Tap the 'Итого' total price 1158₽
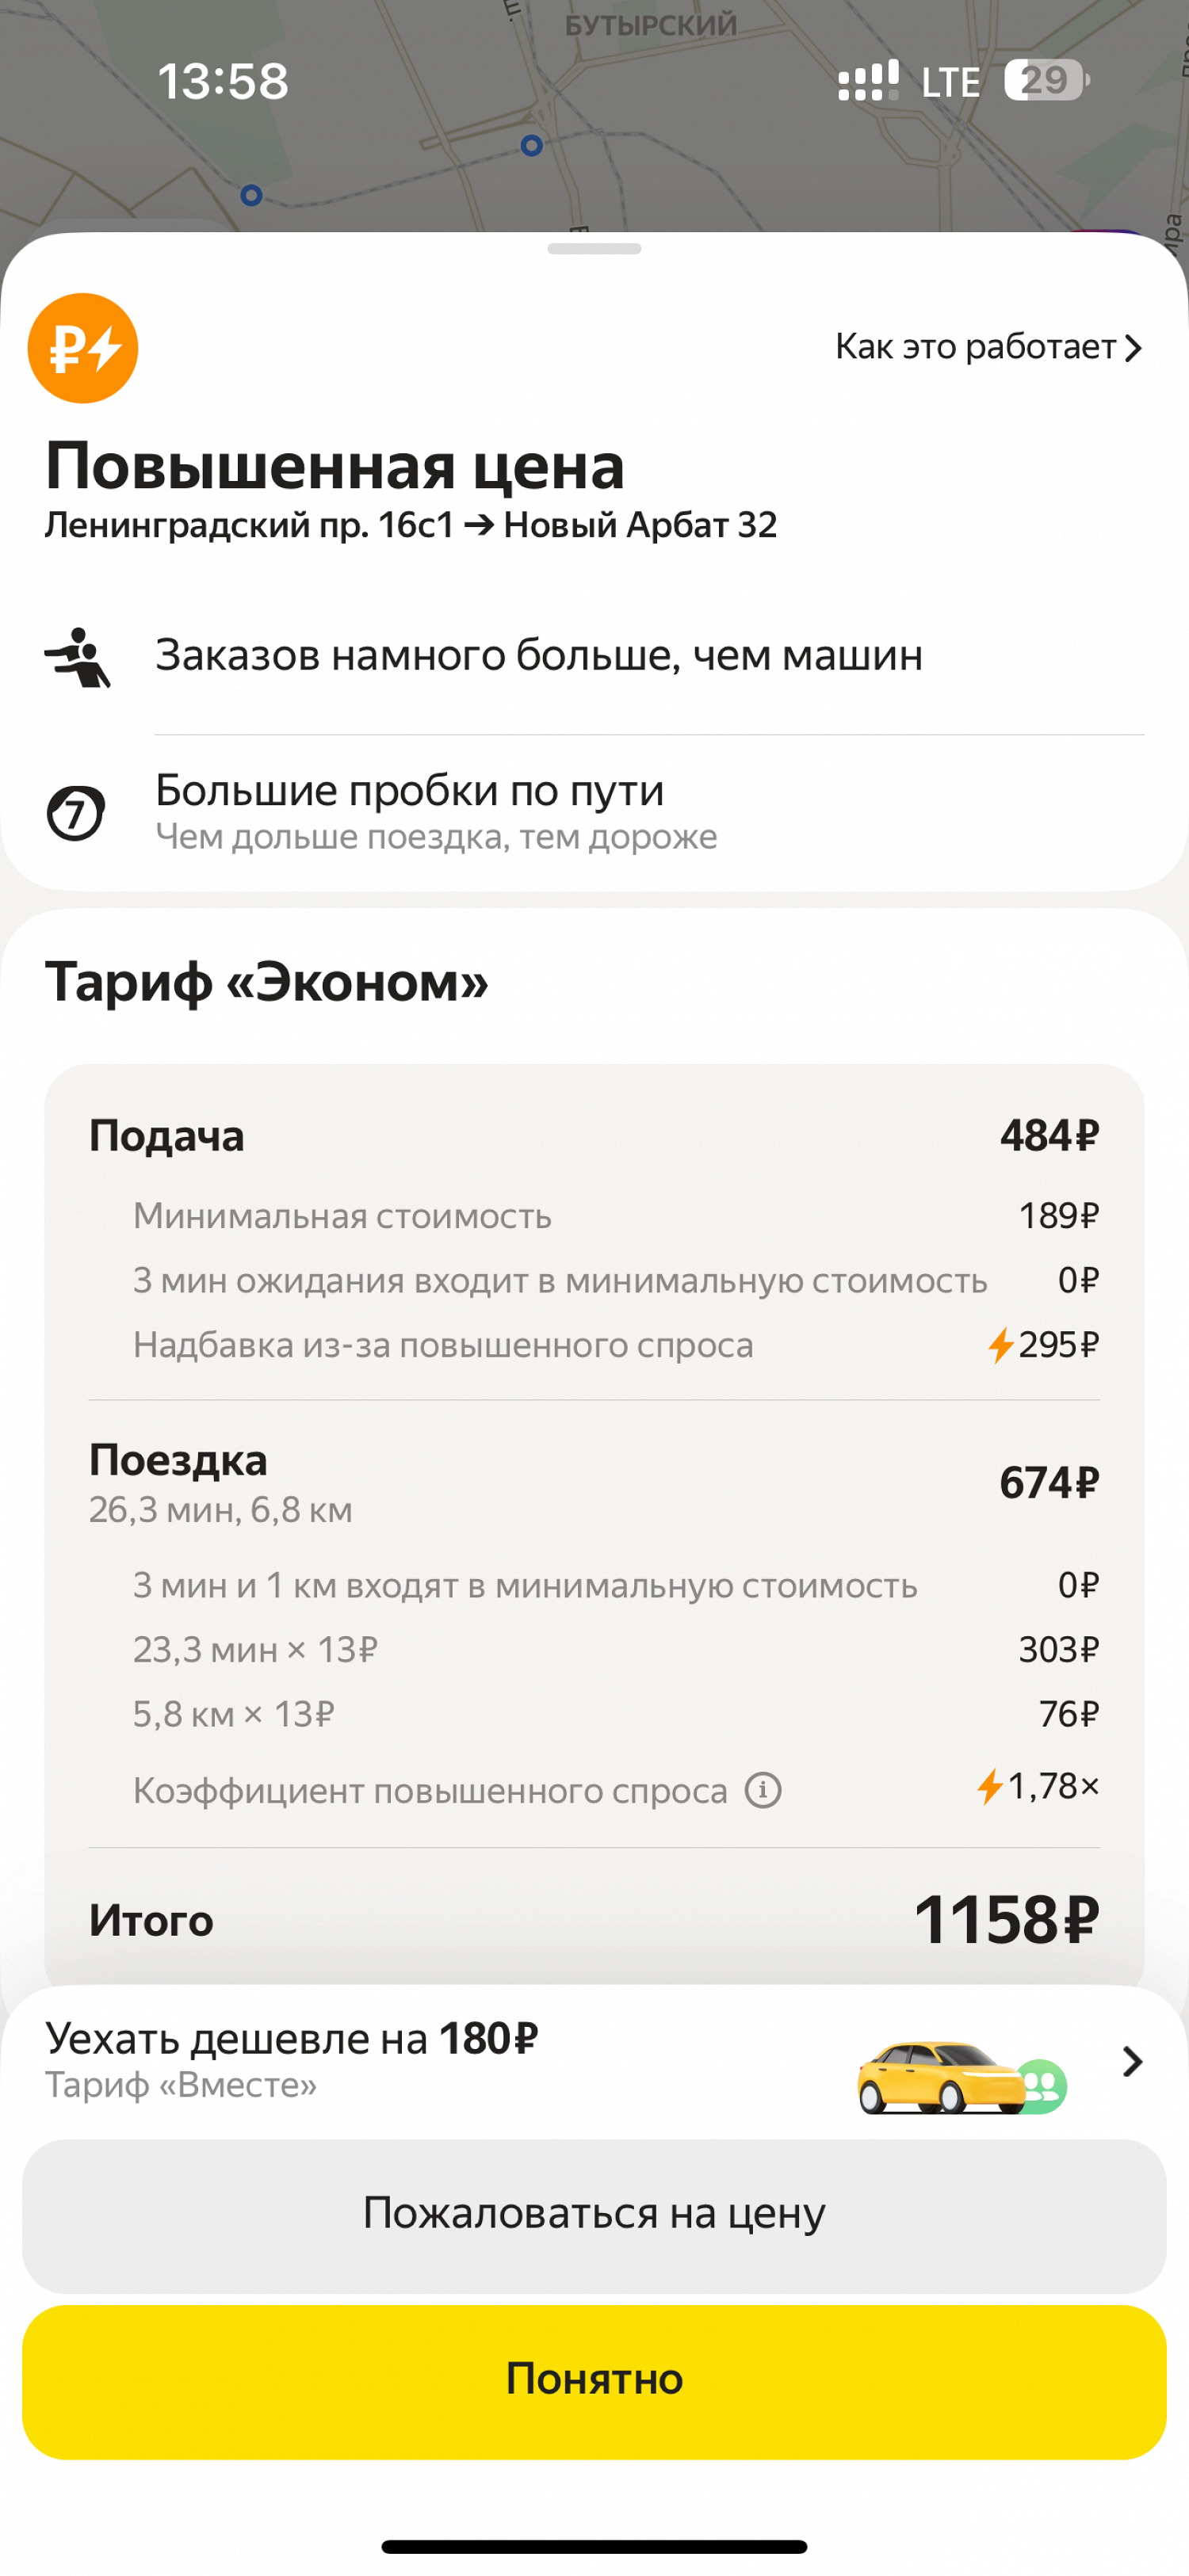Viewport: 1189px width, 2576px height. (1005, 1920)
